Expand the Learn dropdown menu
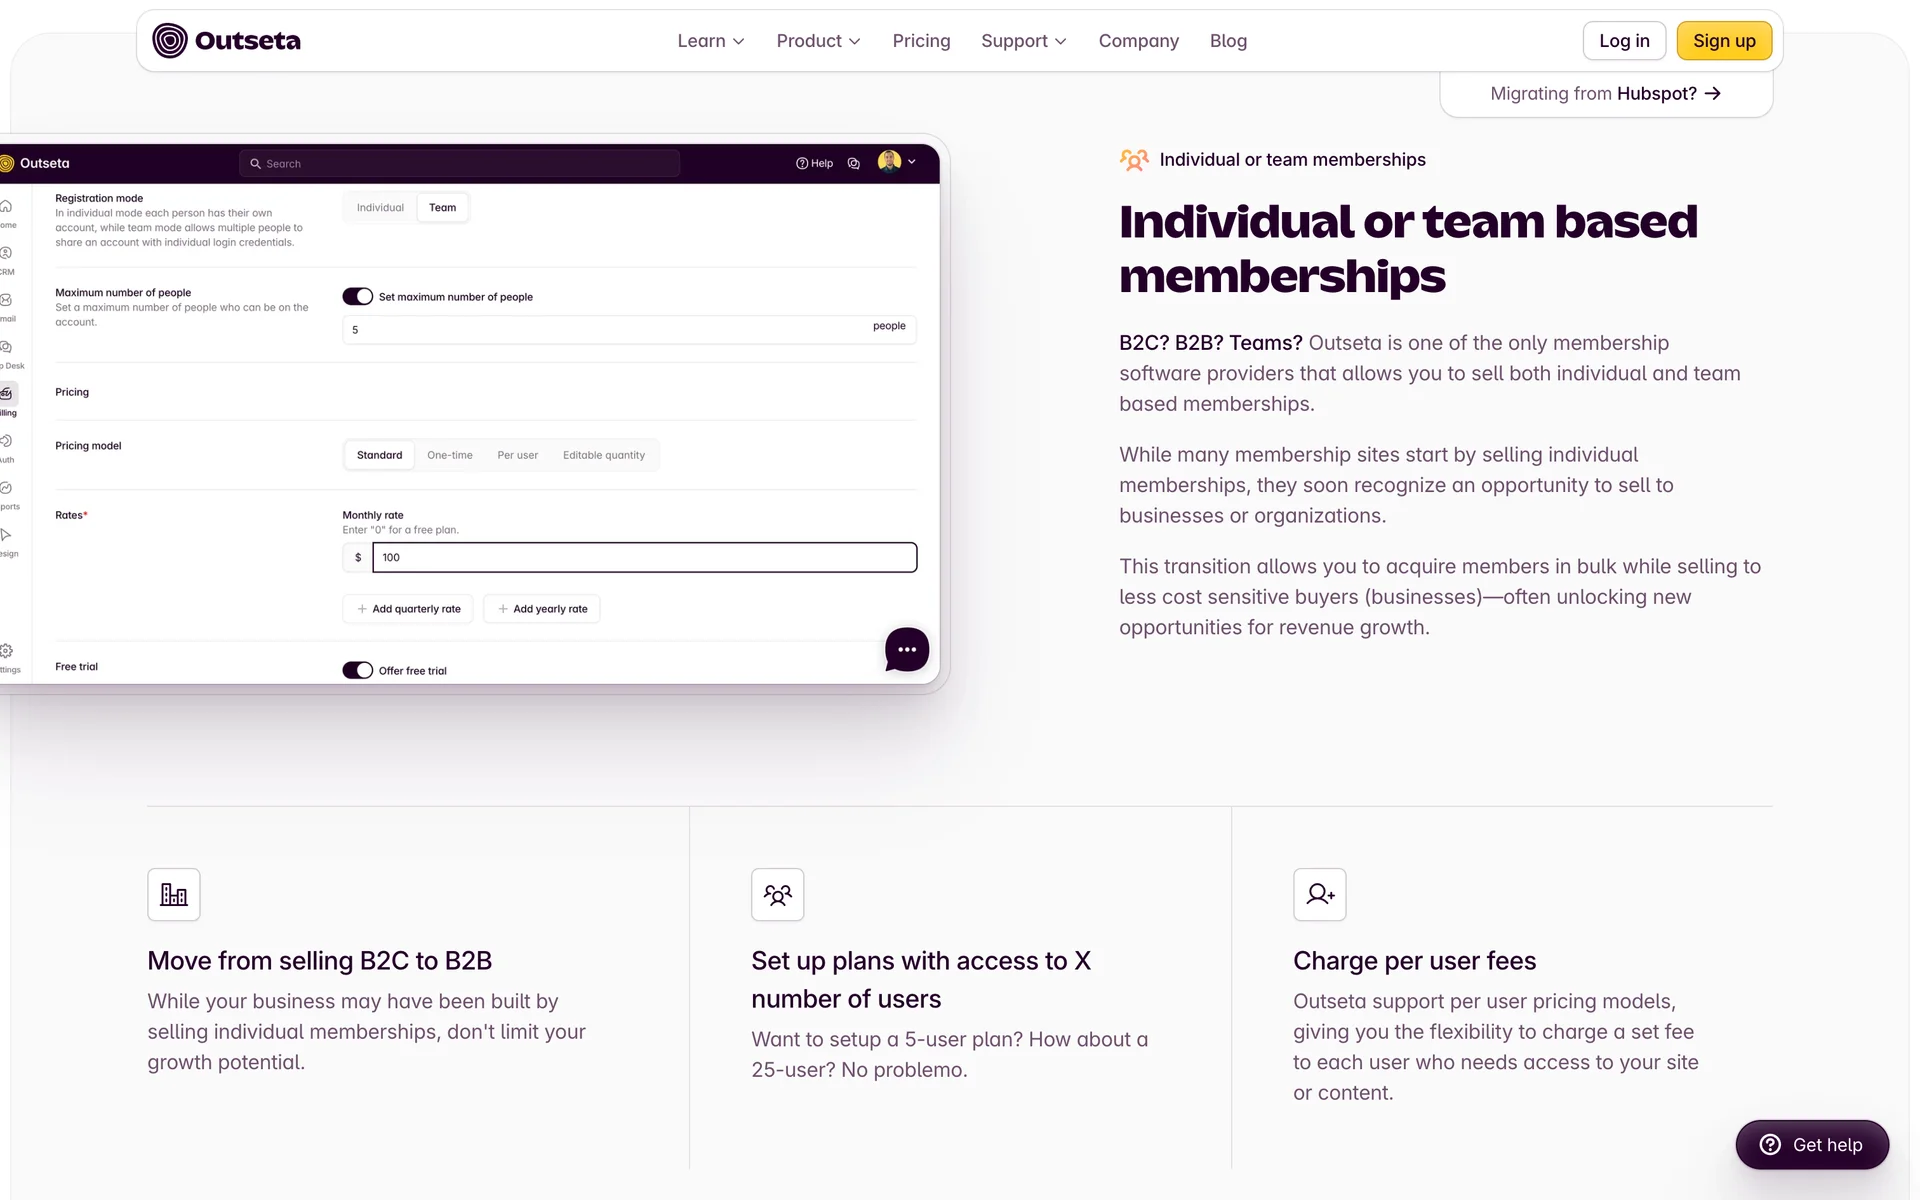The height and width of the screenshot is (1200, 1920). click(x=710, y=41)
